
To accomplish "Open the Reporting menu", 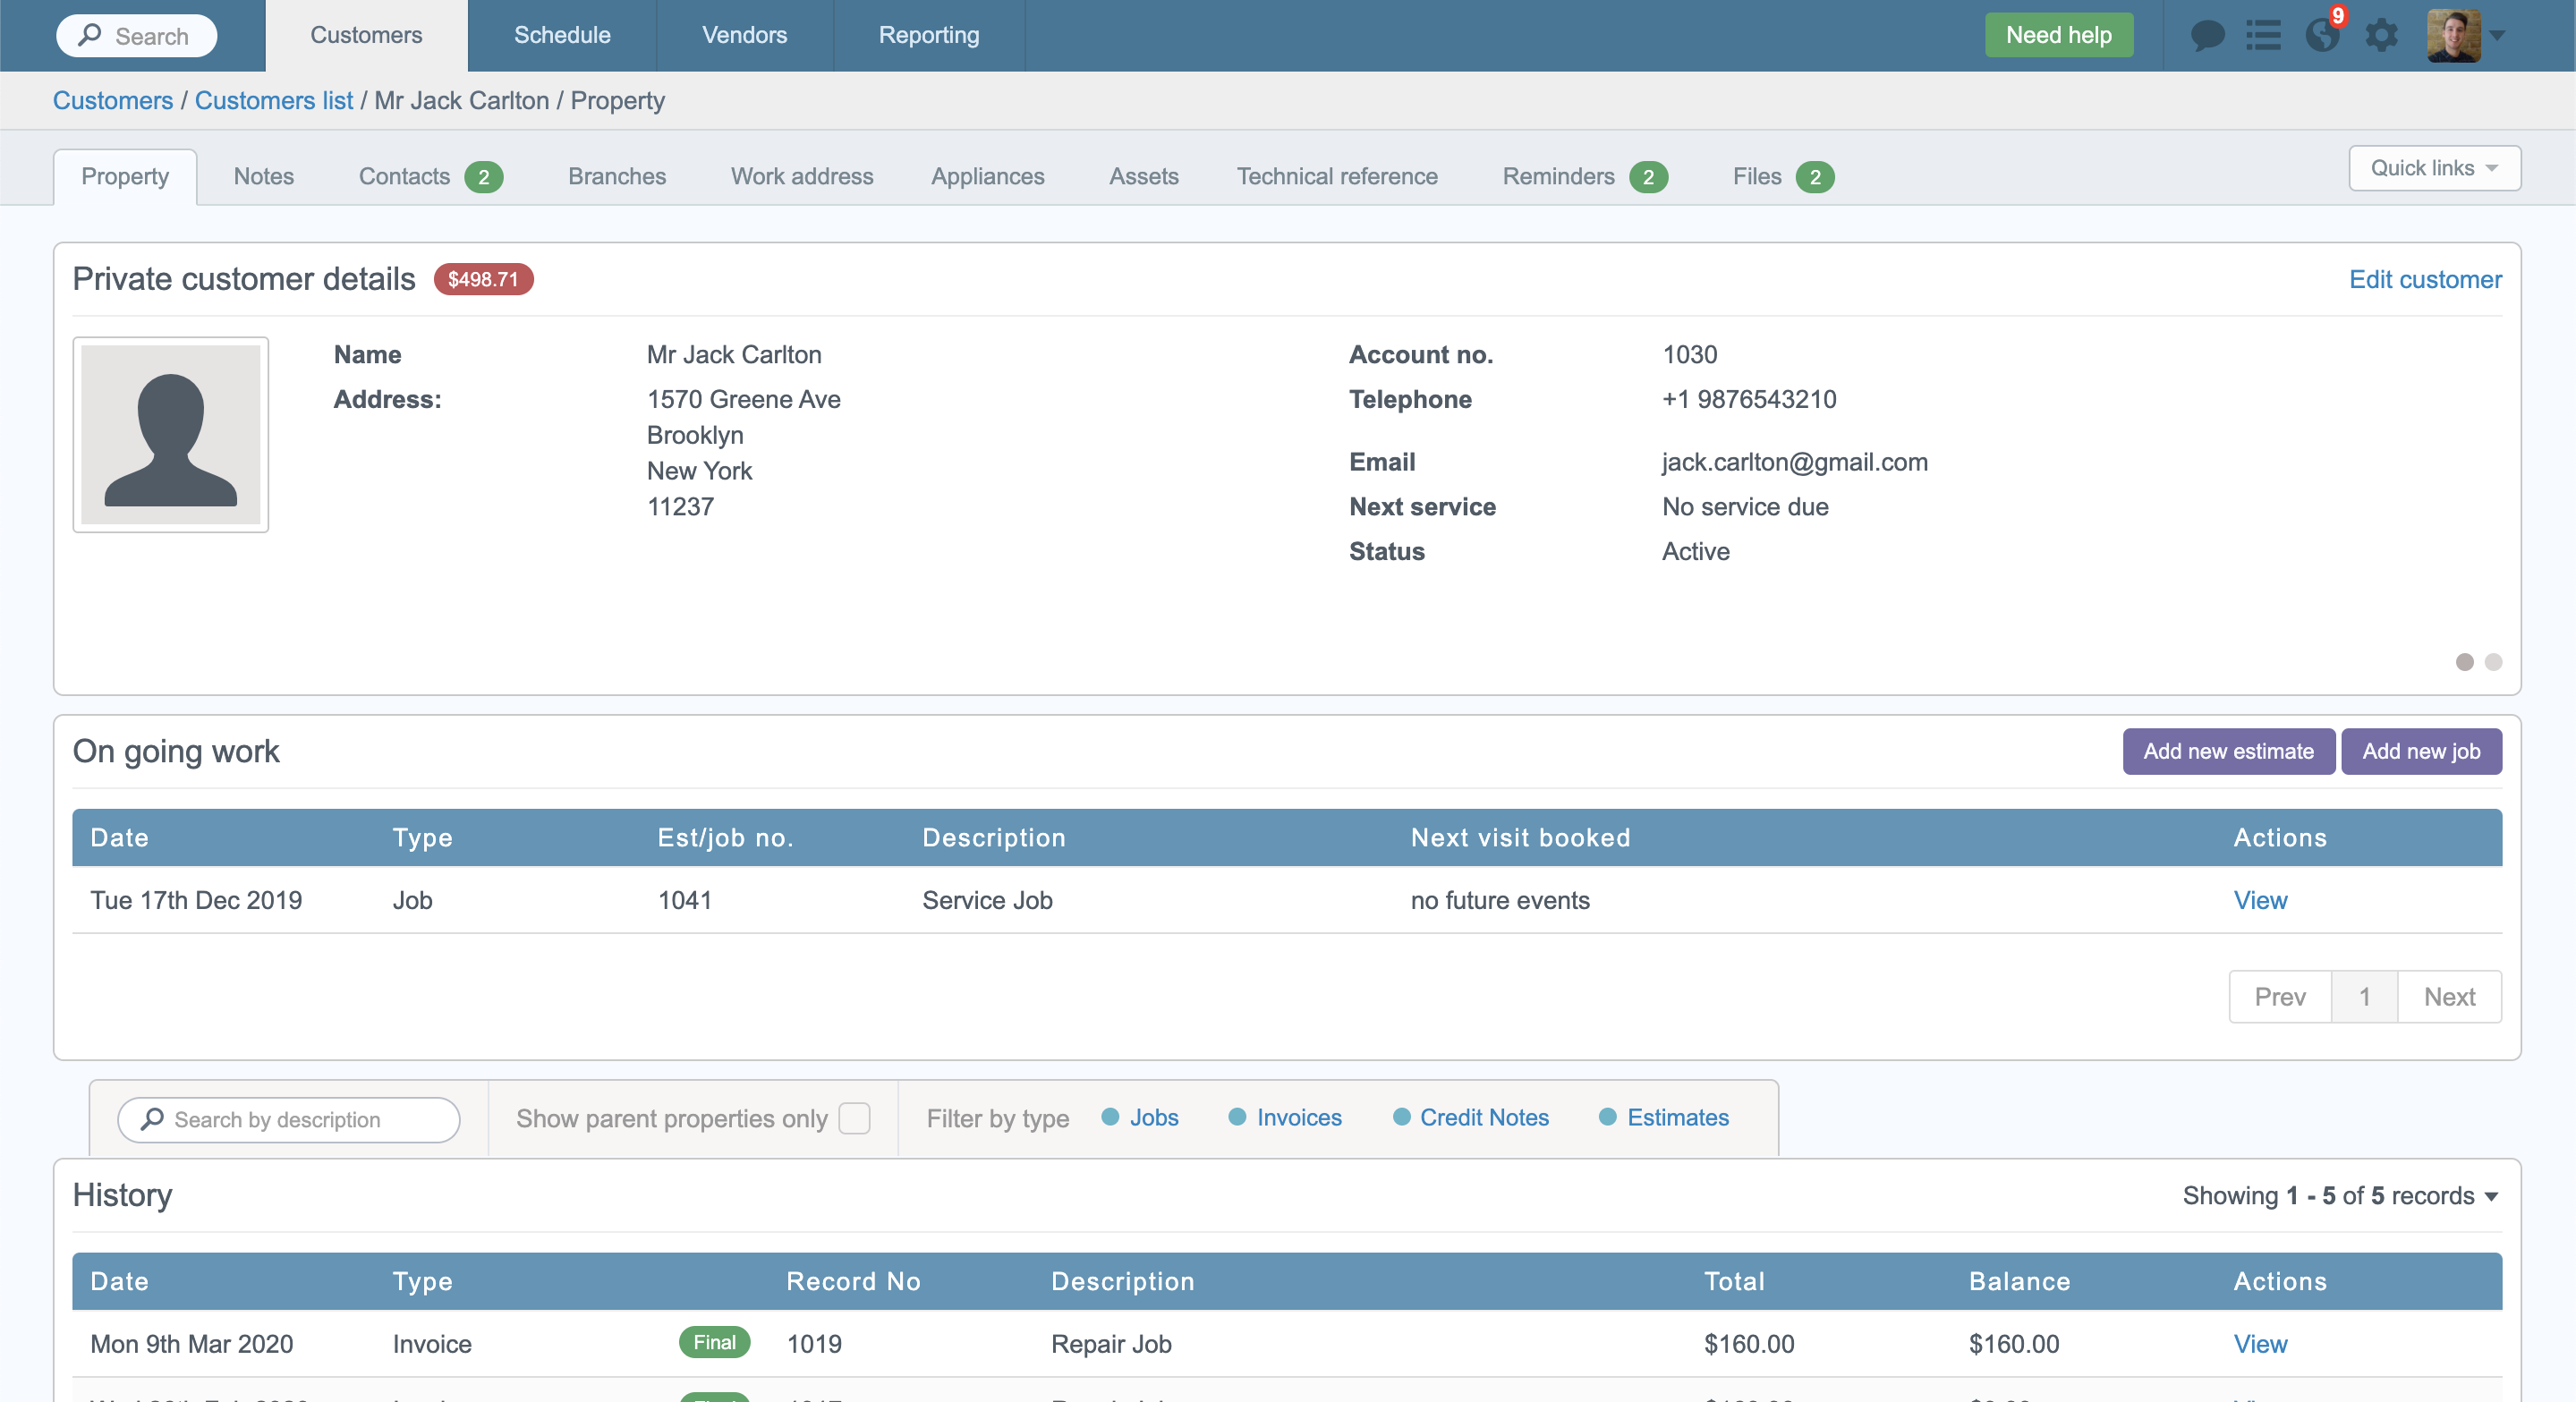I will click(928, 35).
